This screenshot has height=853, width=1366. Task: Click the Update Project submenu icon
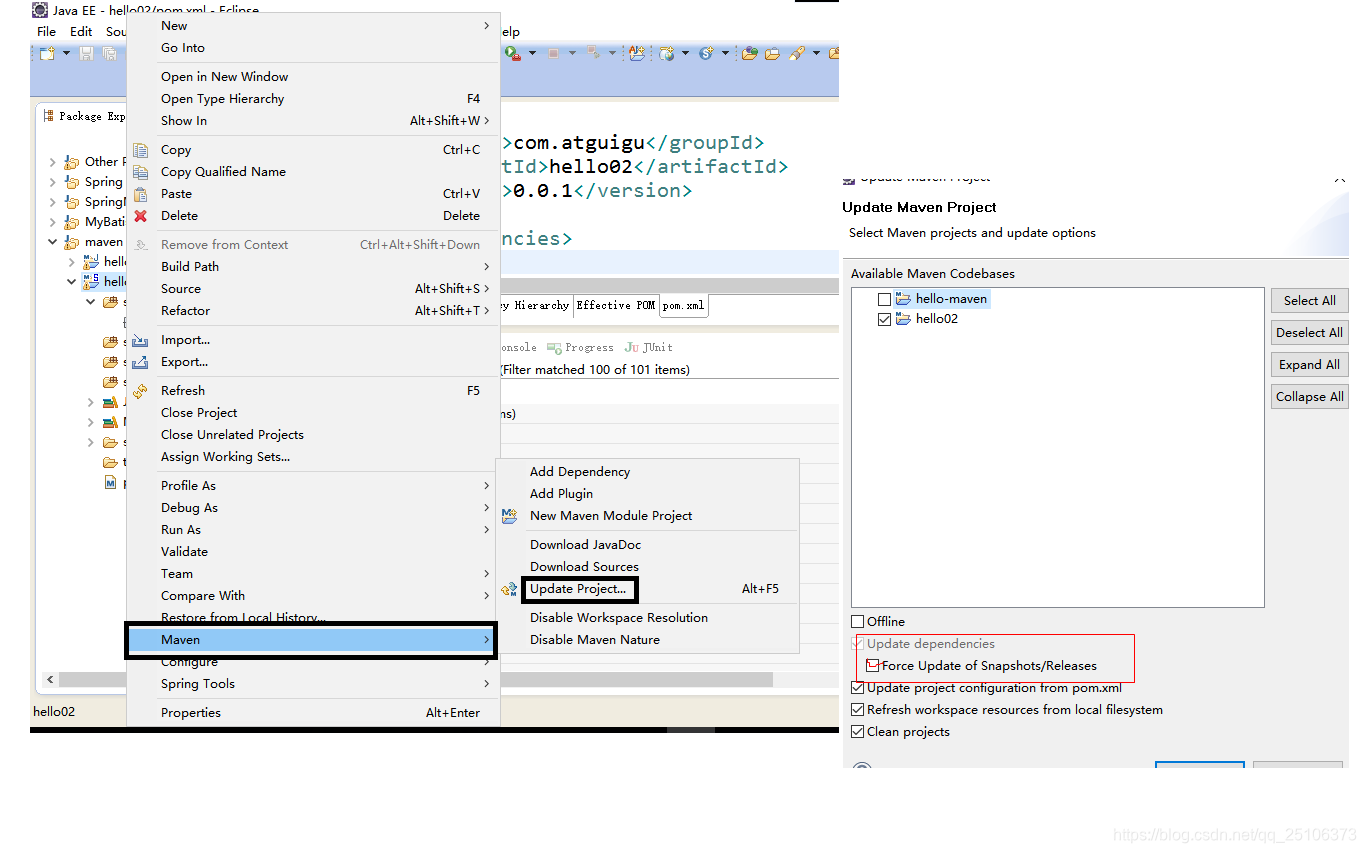pos(510,589)
